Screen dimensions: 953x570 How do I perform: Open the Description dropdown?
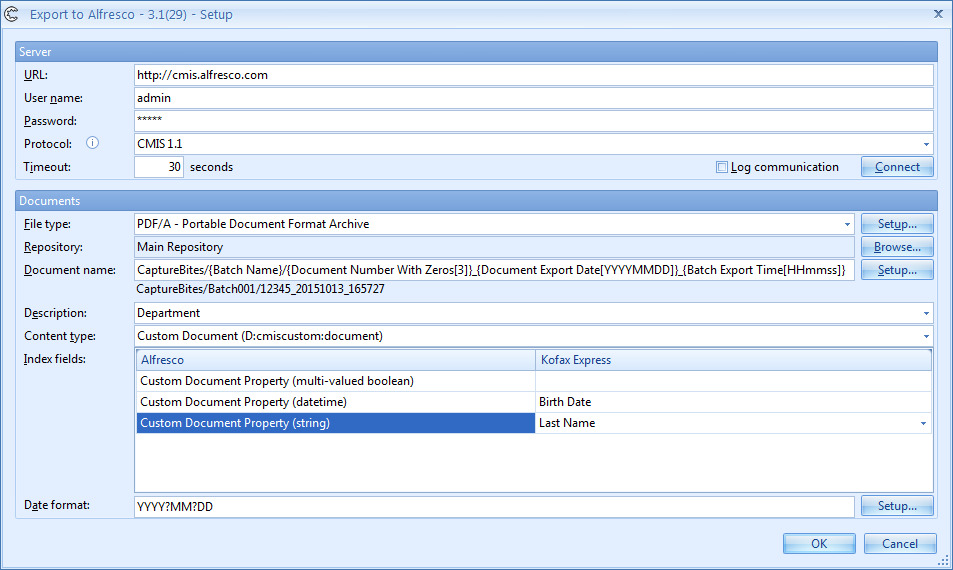[925, 314]
